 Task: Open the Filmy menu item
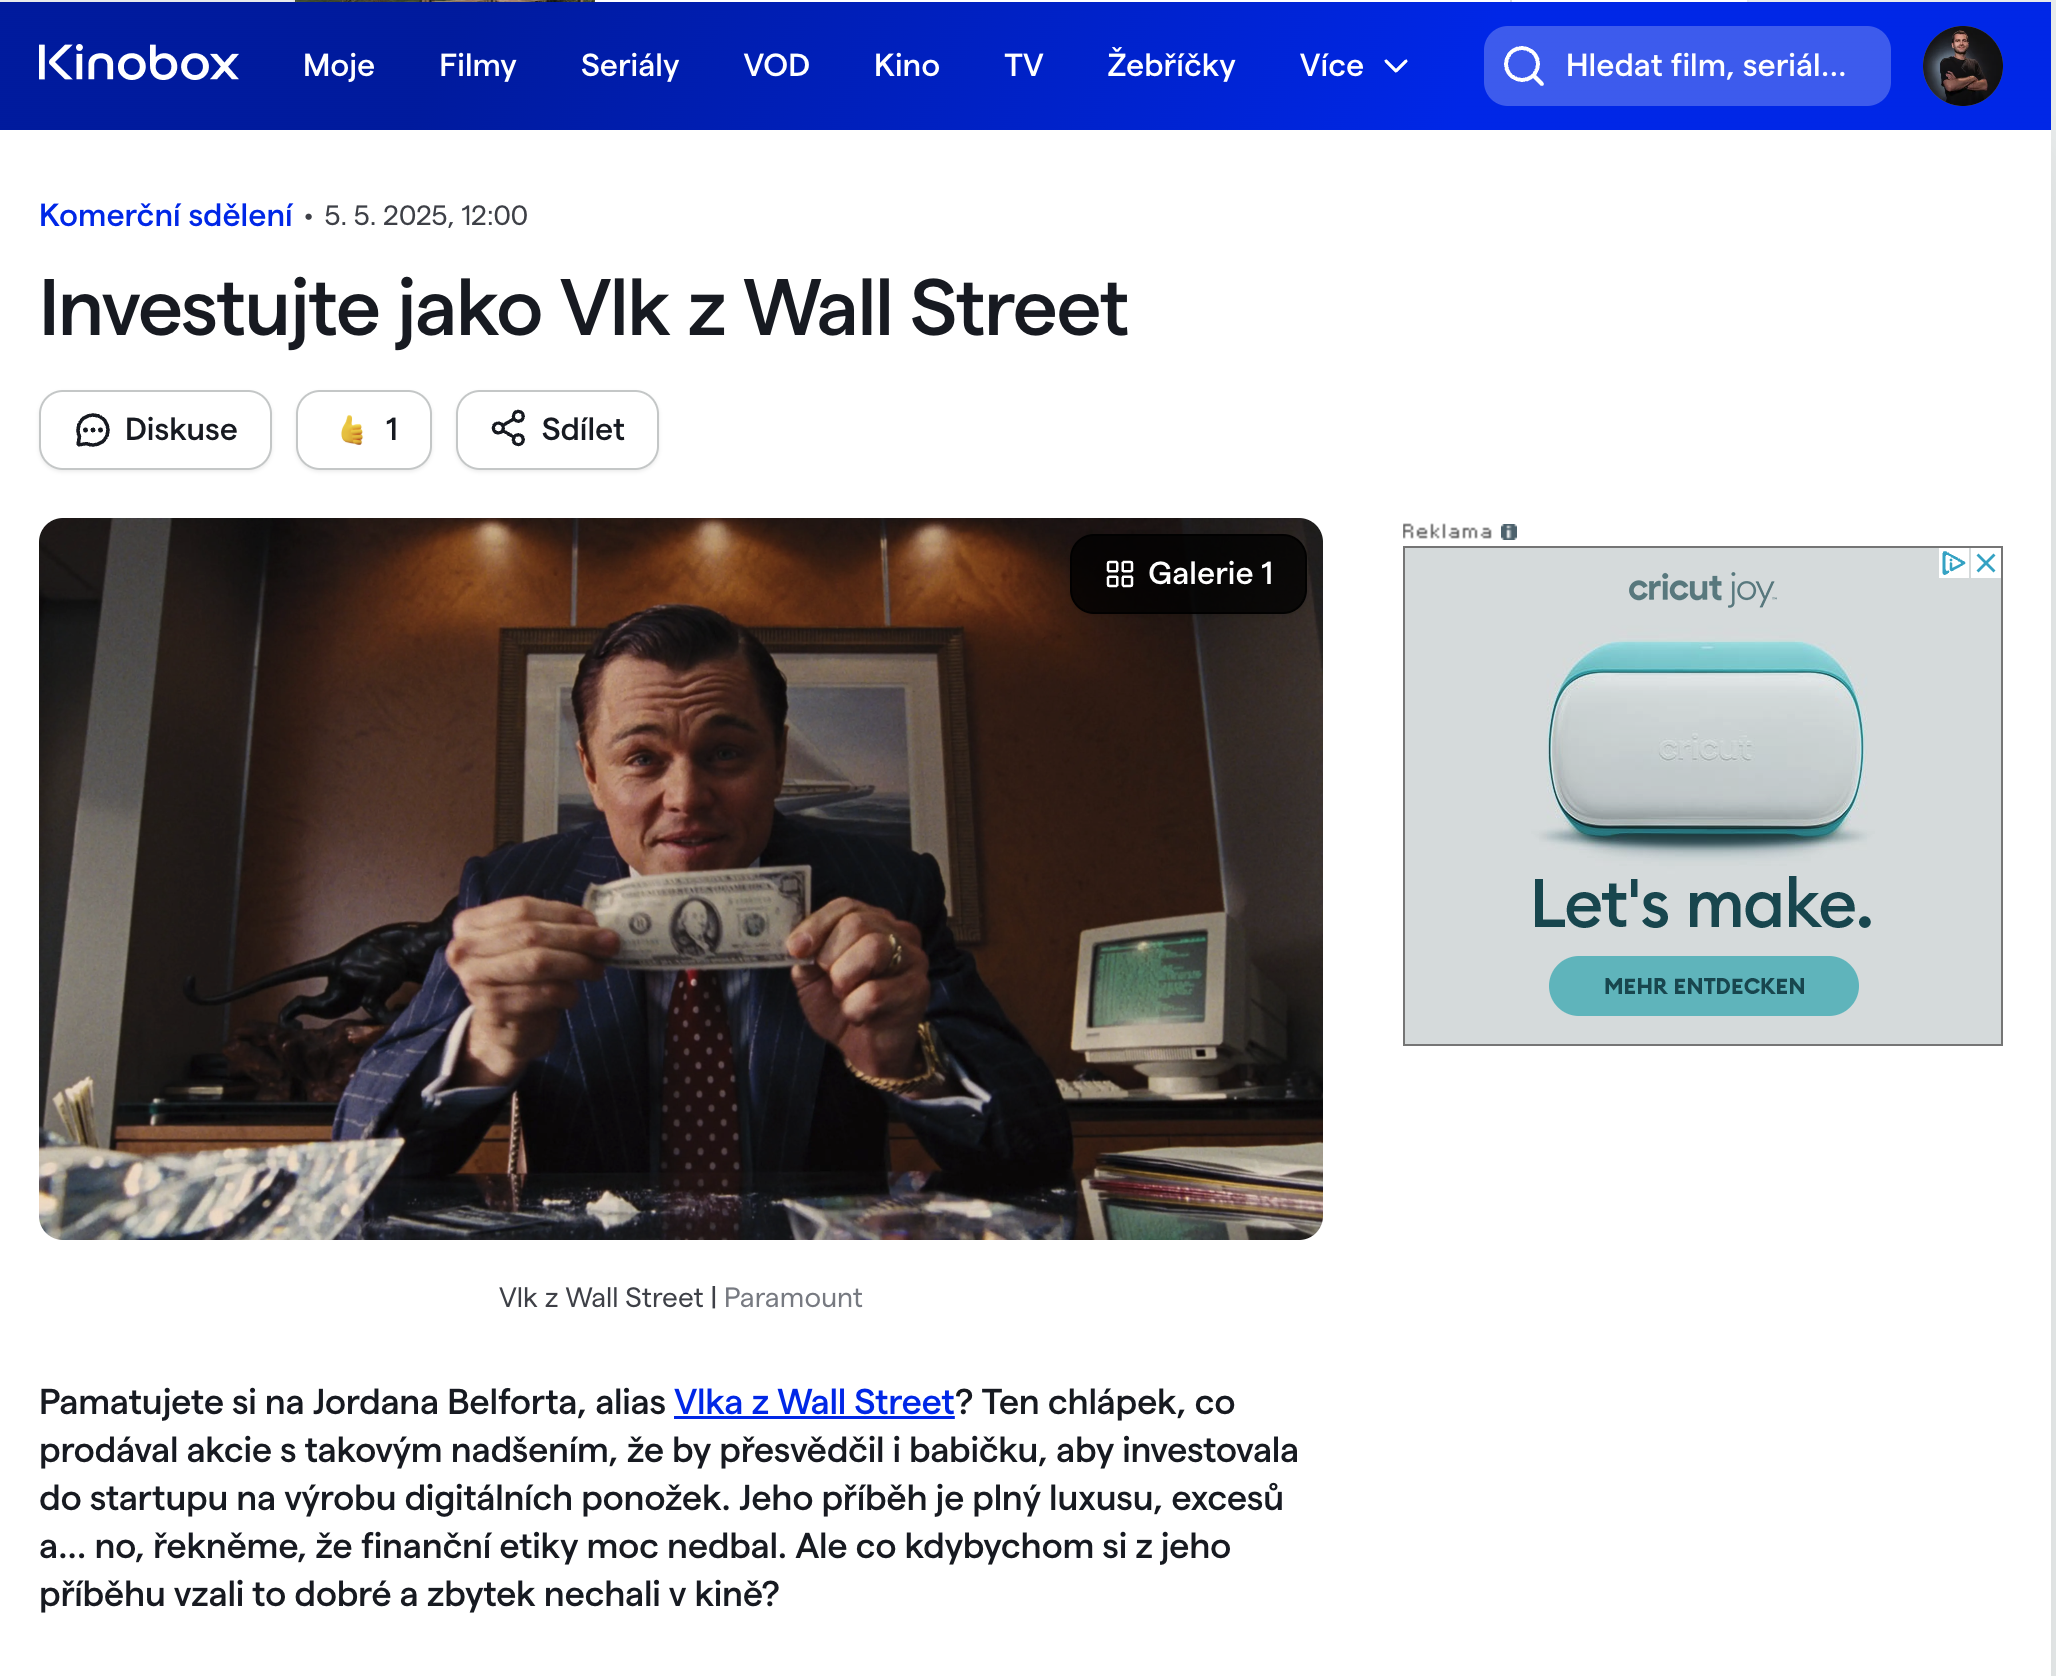tap(477, 66)
